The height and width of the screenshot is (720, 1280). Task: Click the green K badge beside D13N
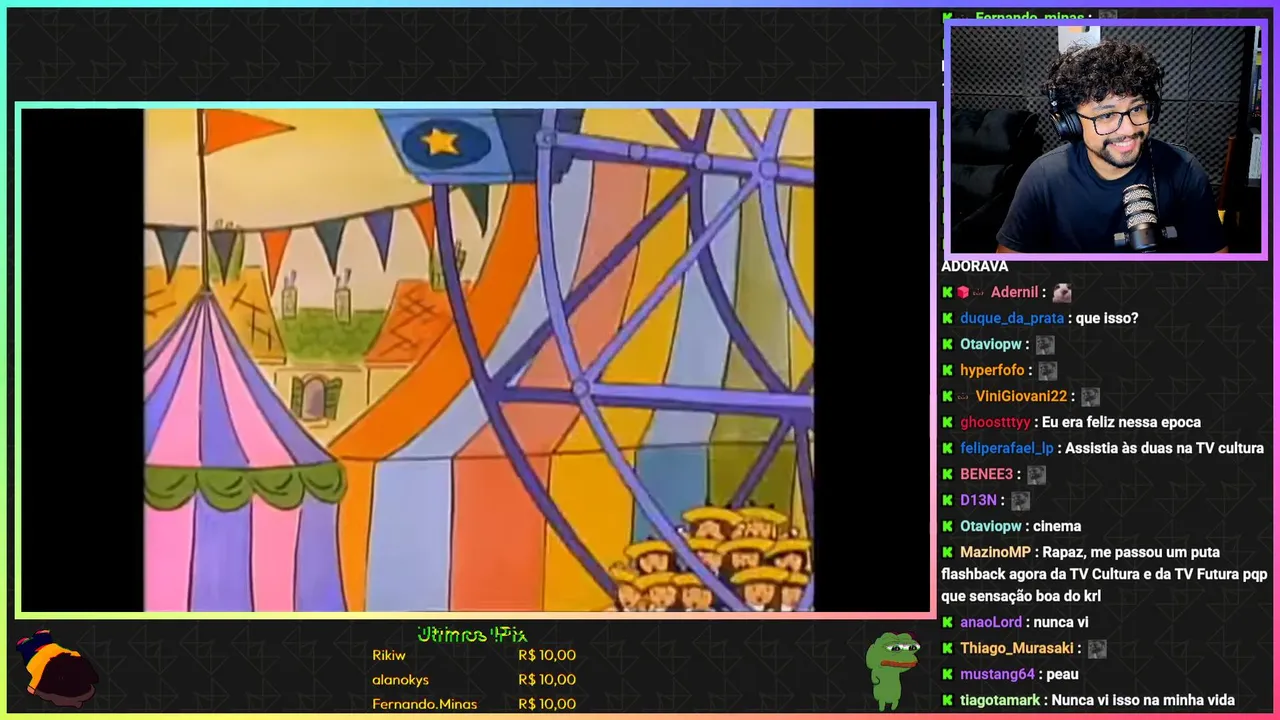[x=947, y=500]
